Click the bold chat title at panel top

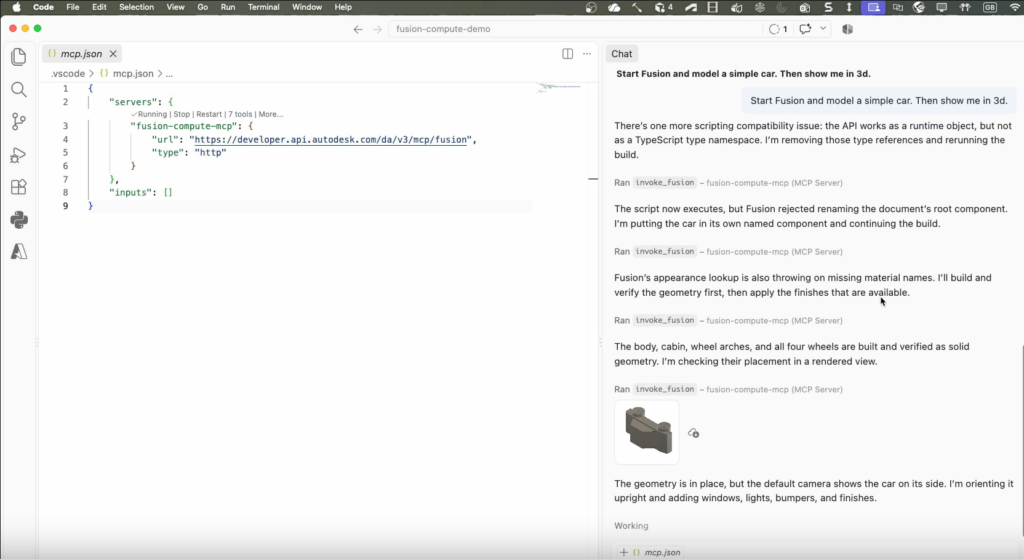743,74
